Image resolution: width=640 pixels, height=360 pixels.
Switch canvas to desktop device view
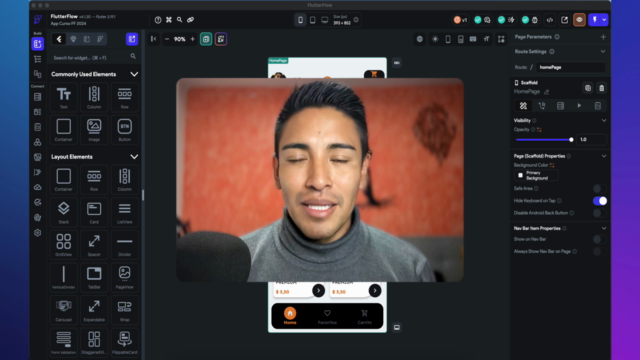pyautogui.click(x=324, y=20)
